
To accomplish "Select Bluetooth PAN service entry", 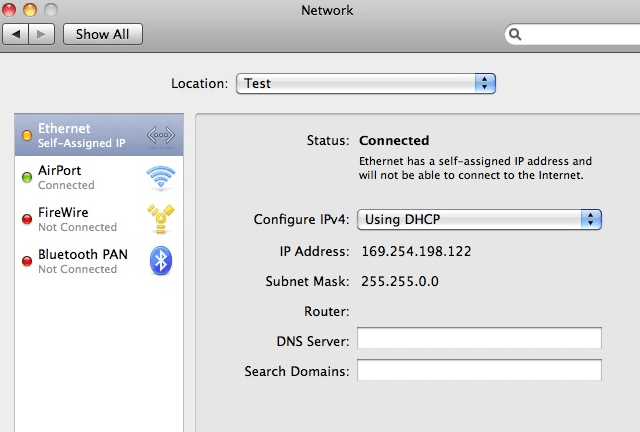I will tap(85, 261).
